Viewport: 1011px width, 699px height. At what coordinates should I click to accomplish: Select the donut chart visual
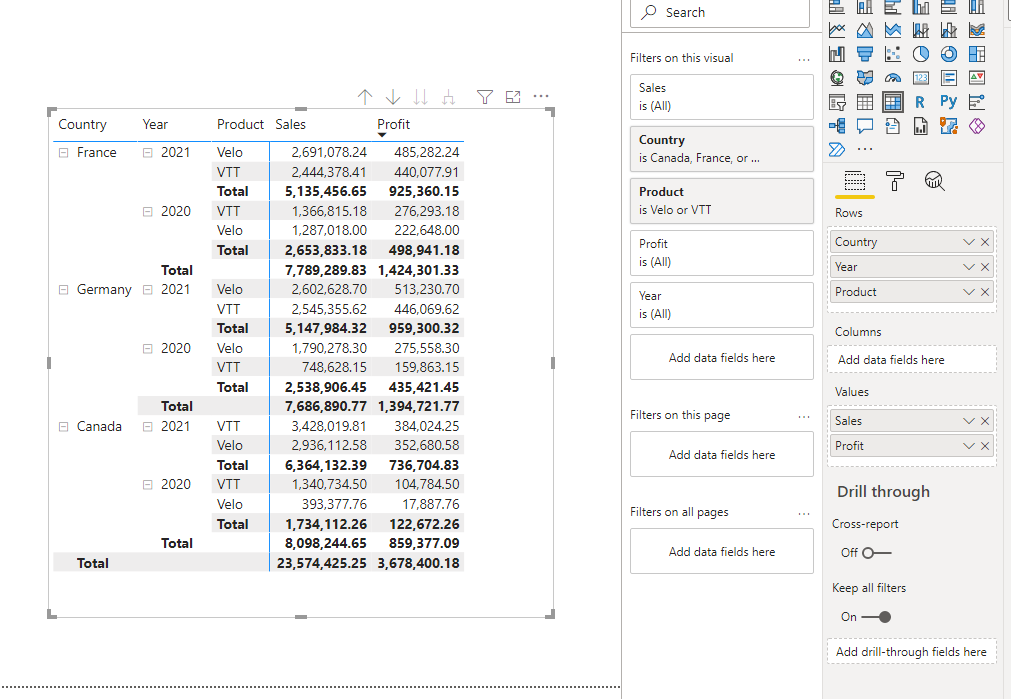click(x=949, y=54)
